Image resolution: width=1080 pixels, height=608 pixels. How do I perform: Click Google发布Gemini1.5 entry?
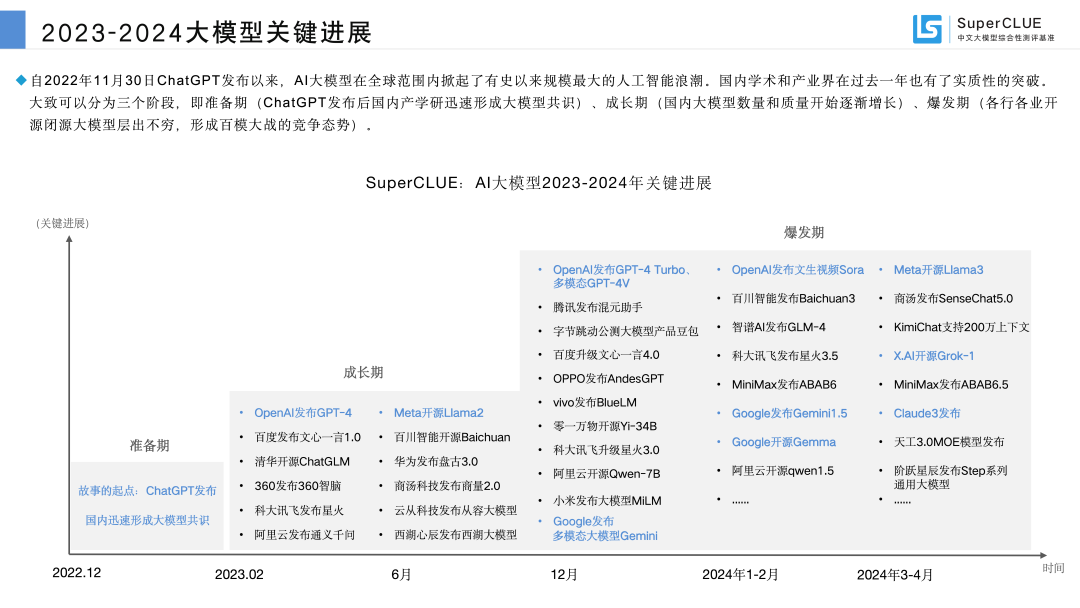tap(789, 414)
